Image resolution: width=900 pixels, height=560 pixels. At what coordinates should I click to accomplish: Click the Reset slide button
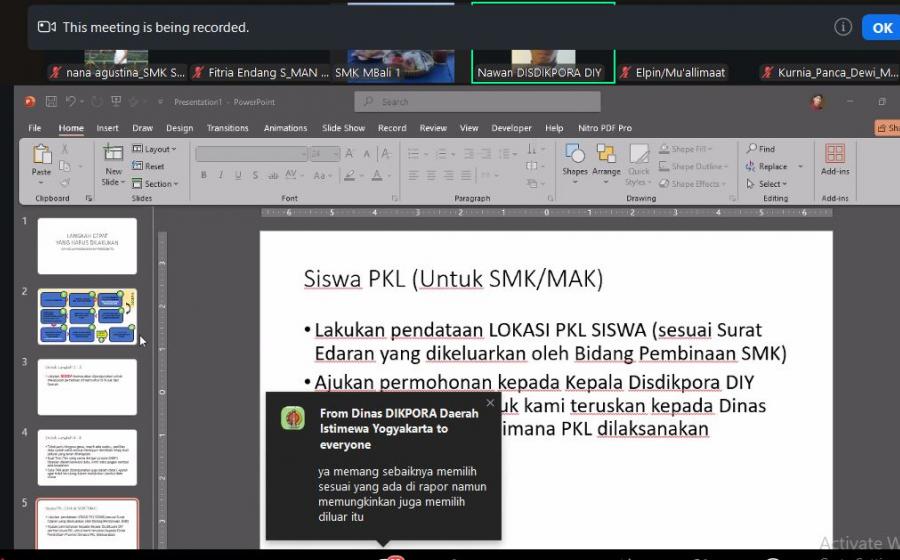pos(148,166)
